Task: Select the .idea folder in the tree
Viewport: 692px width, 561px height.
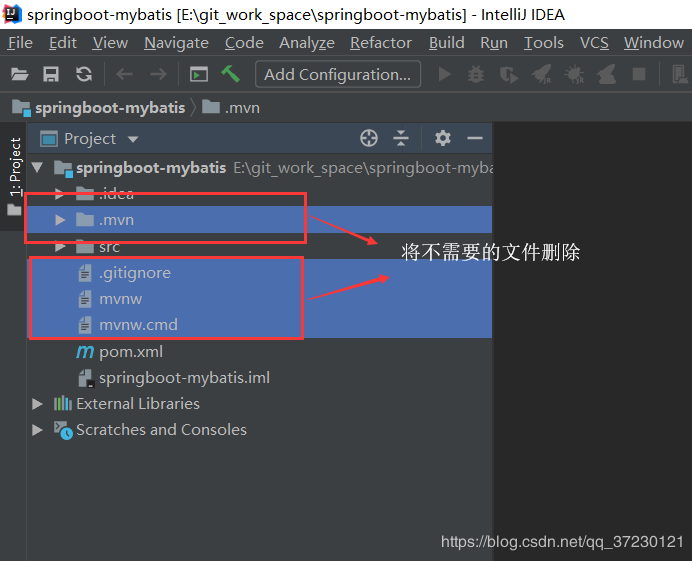Action: pyautogui.click(x=260, y=193)
